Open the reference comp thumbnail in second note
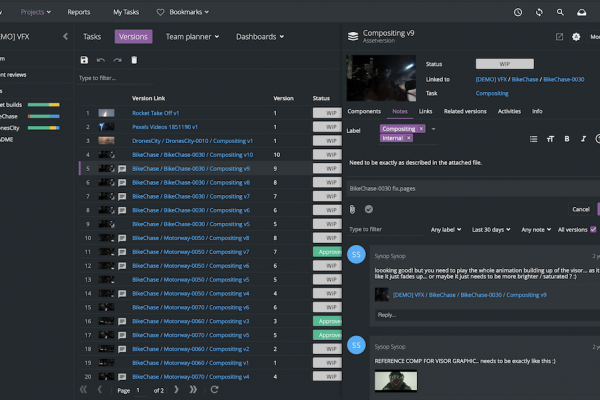The height and width of the screenshot is (400, 600). coord(396,381)
